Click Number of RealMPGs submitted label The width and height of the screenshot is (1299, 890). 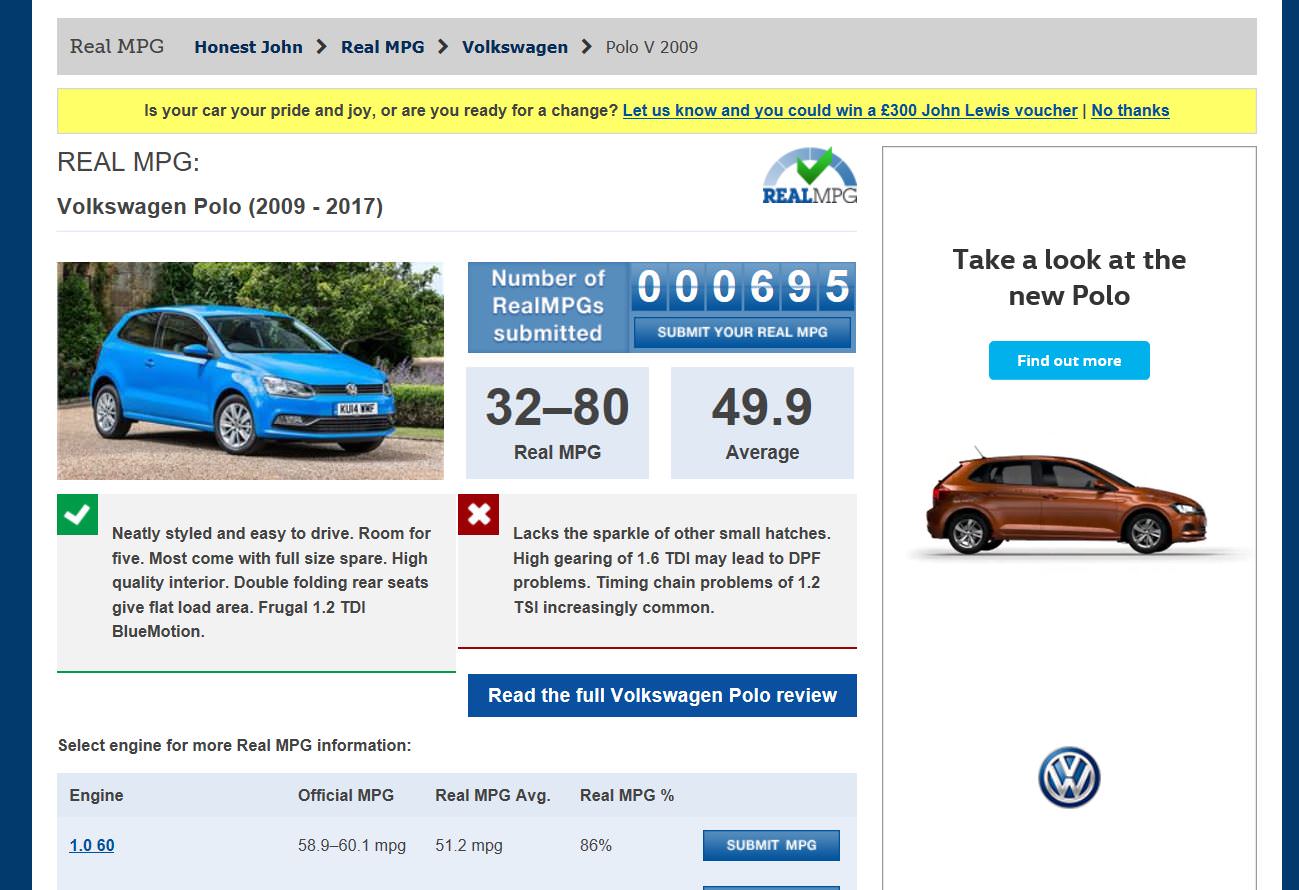tap(548, 306)
